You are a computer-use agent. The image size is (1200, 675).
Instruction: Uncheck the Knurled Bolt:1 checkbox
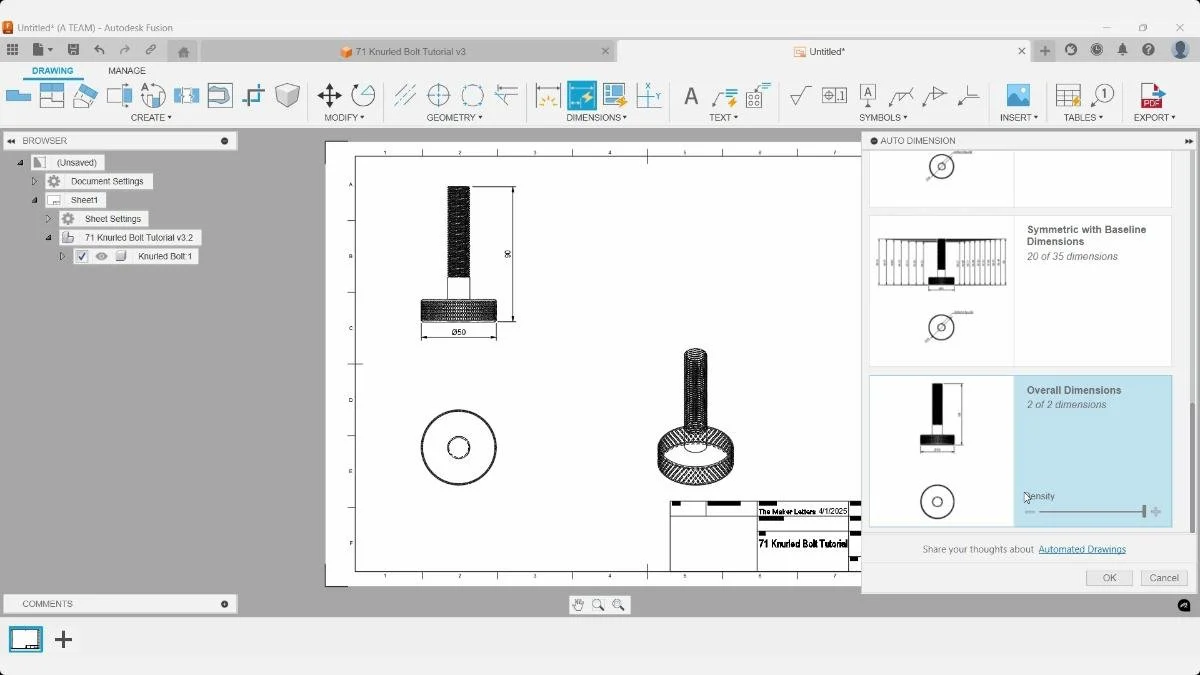tap(82, 256)
